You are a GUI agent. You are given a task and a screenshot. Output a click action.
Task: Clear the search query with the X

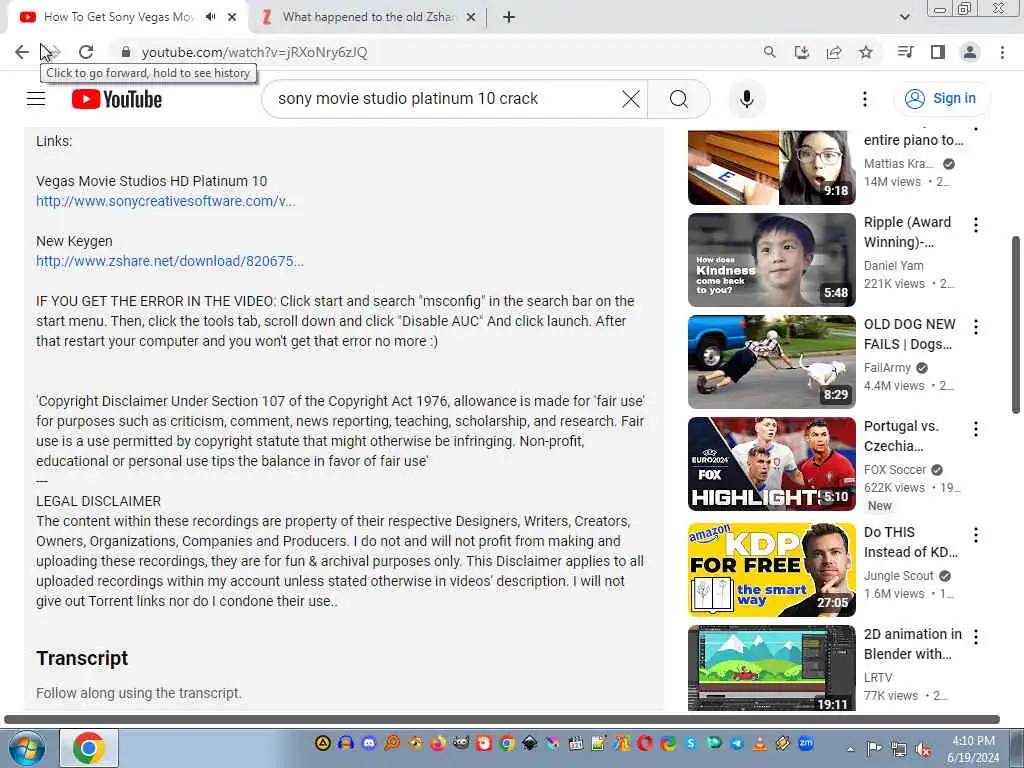click(x=631, y=99)
